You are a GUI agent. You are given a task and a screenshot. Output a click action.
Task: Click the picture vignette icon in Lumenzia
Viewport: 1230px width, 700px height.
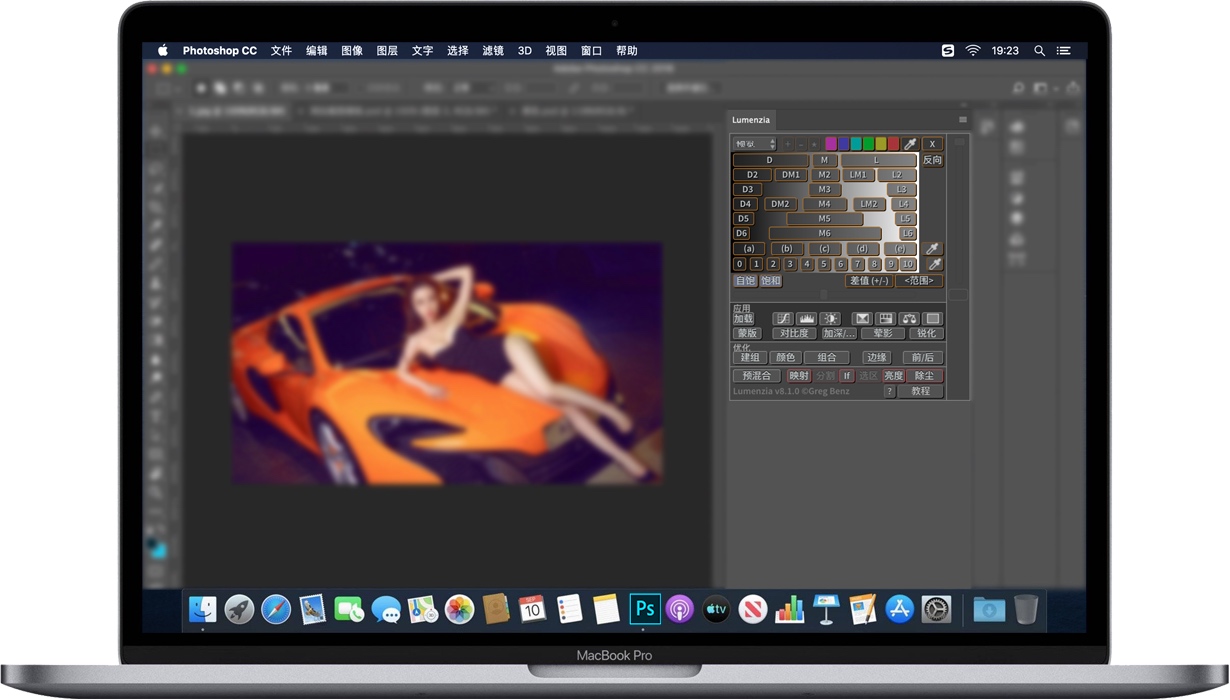coord(933,318)
